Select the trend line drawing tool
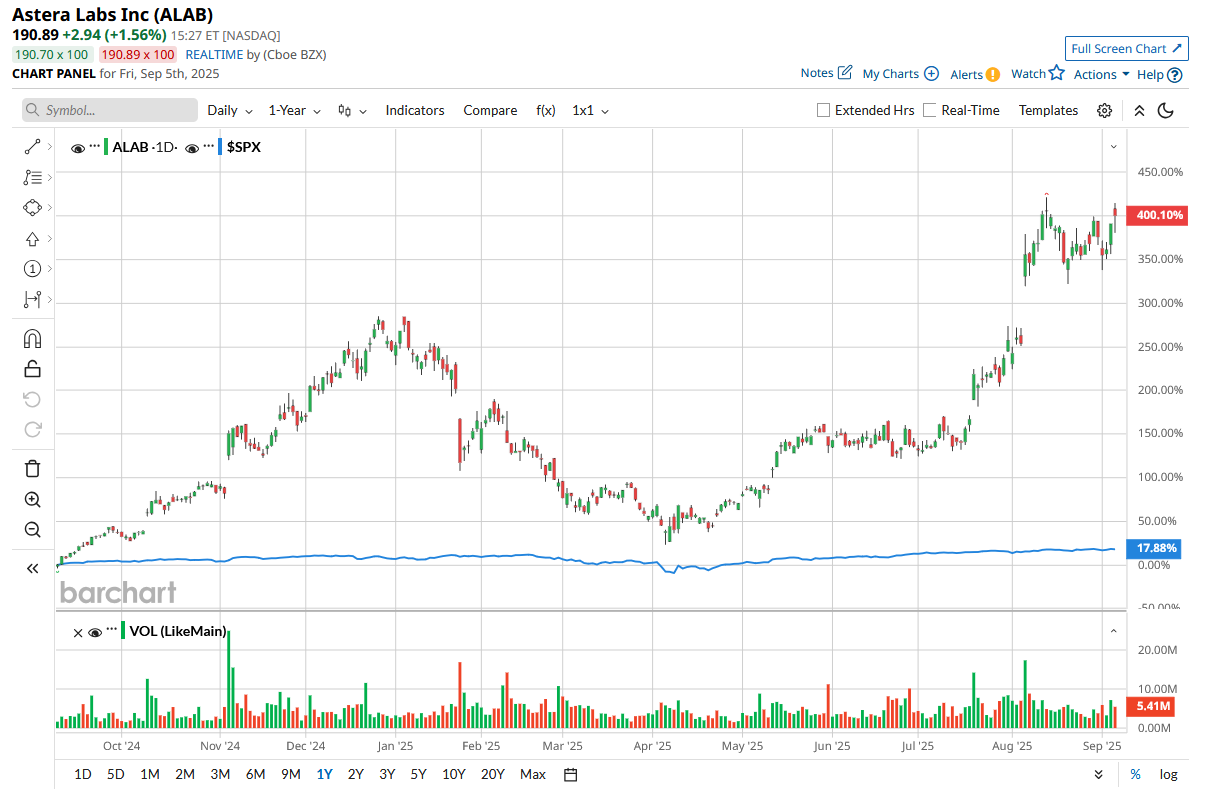The height and width of the screenshot is (810, 1215). (31, 147)
